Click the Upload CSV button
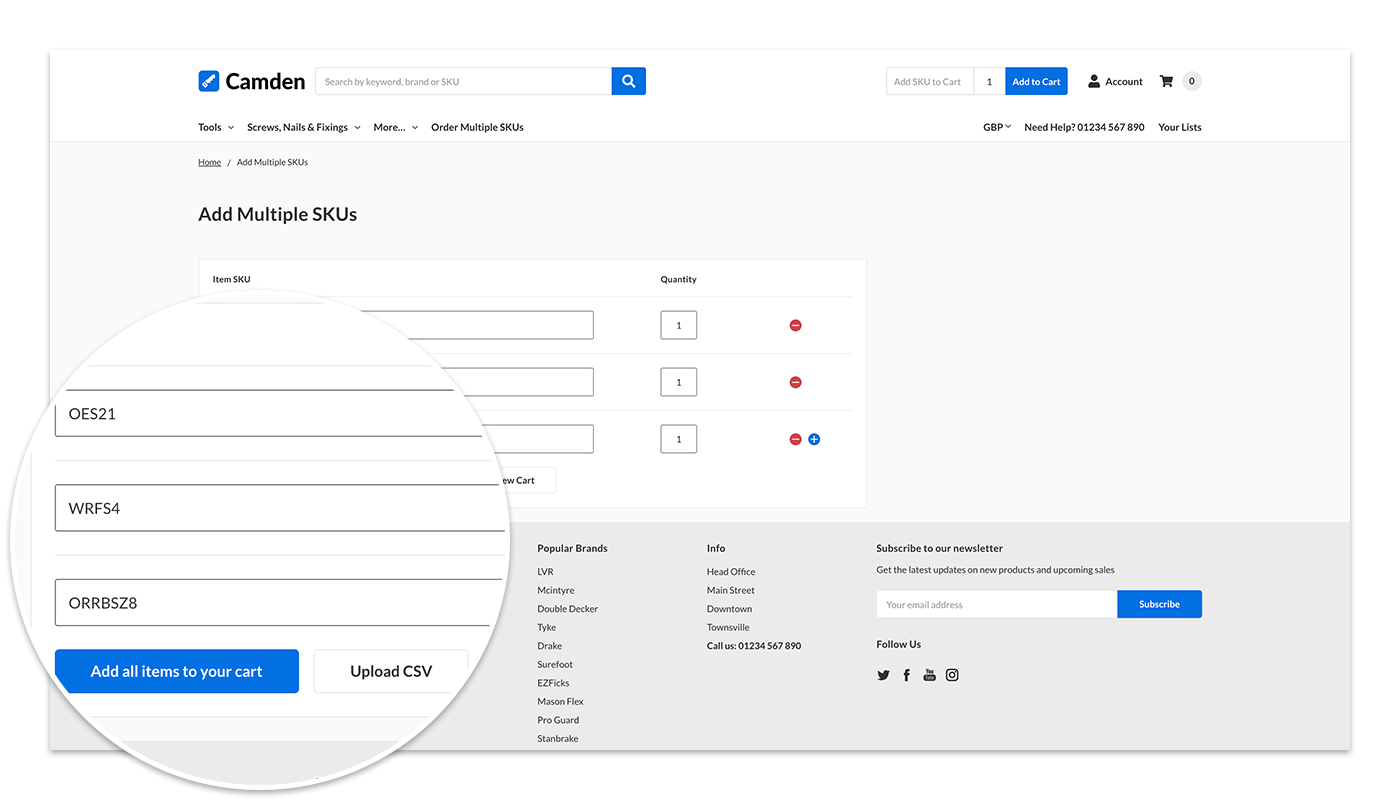 click(391, 671)
